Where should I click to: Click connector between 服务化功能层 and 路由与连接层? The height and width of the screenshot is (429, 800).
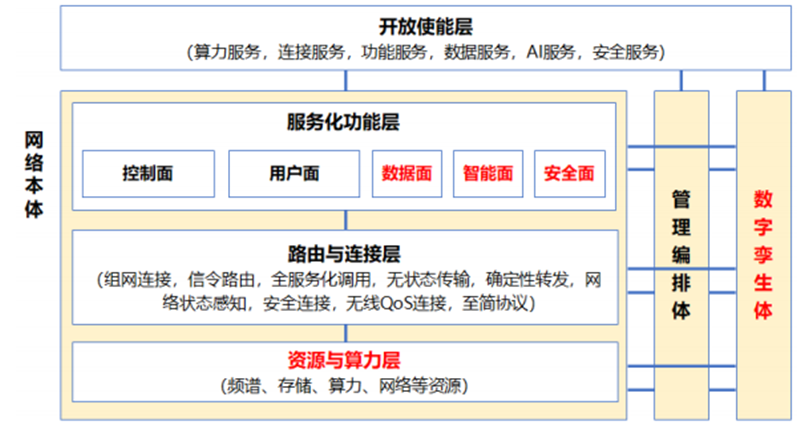coord(346,220)
